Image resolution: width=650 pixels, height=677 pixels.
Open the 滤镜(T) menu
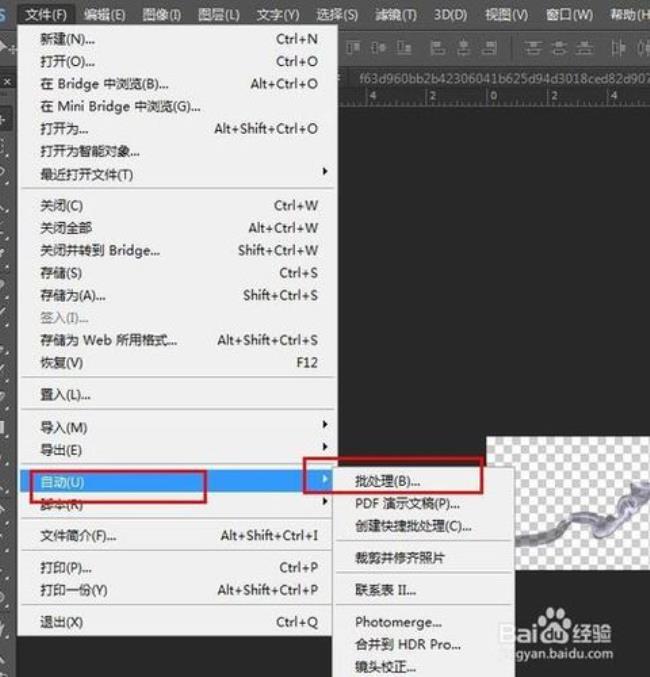(x=396, y=15)
